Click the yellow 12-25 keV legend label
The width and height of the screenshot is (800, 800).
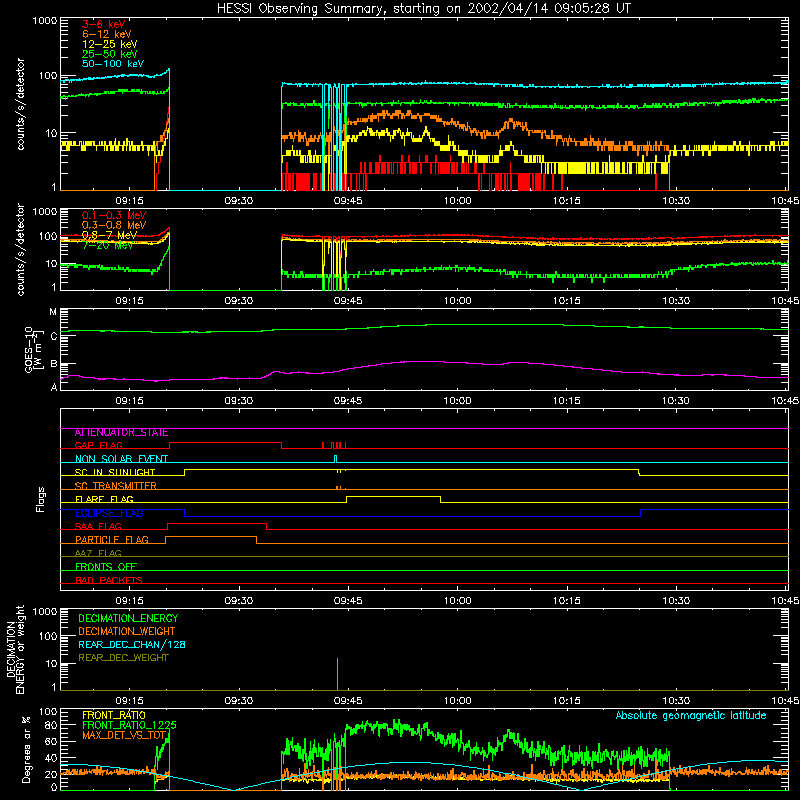click(x=110, y=44)
